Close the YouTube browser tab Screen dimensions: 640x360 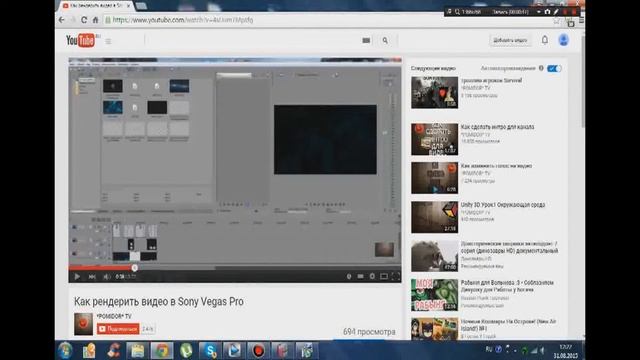click(x=129, y=6)
